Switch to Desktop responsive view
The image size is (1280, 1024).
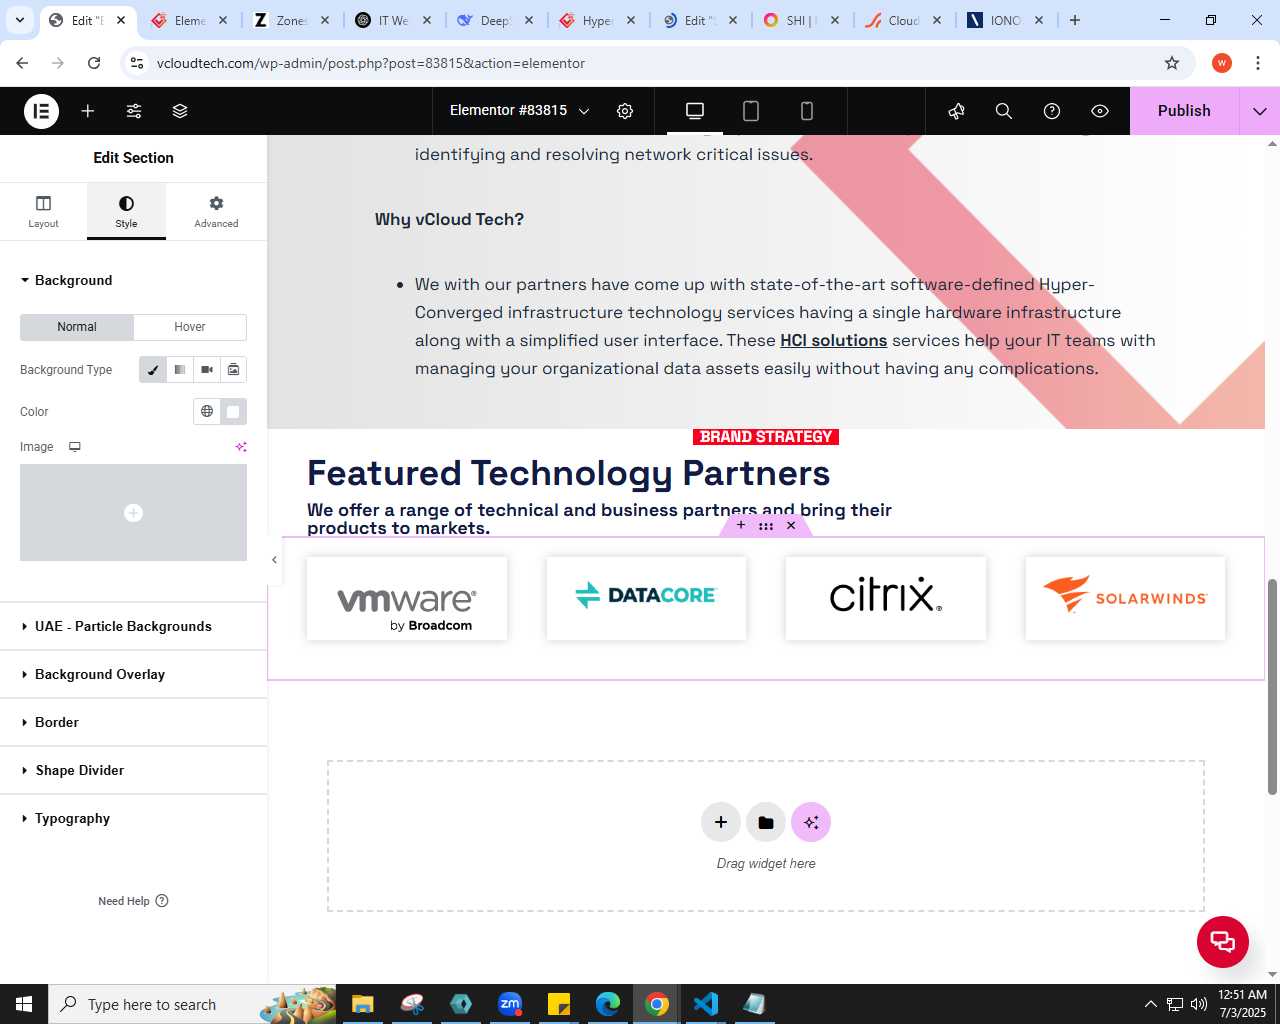695,111
